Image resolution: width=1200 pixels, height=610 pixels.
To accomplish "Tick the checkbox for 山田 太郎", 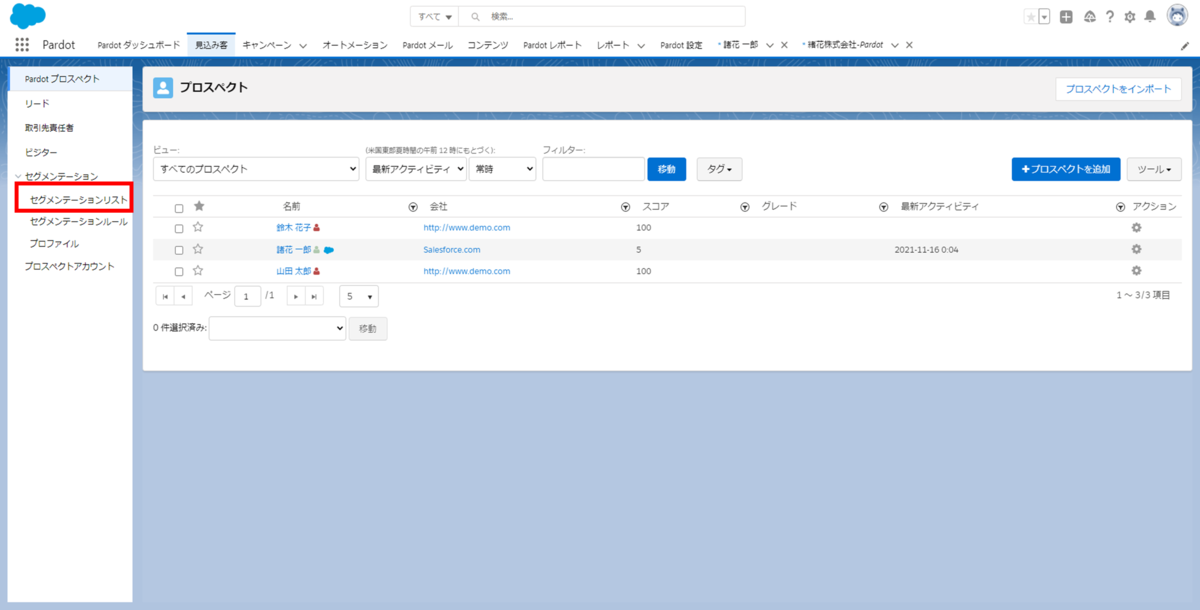I will point(179,272).
